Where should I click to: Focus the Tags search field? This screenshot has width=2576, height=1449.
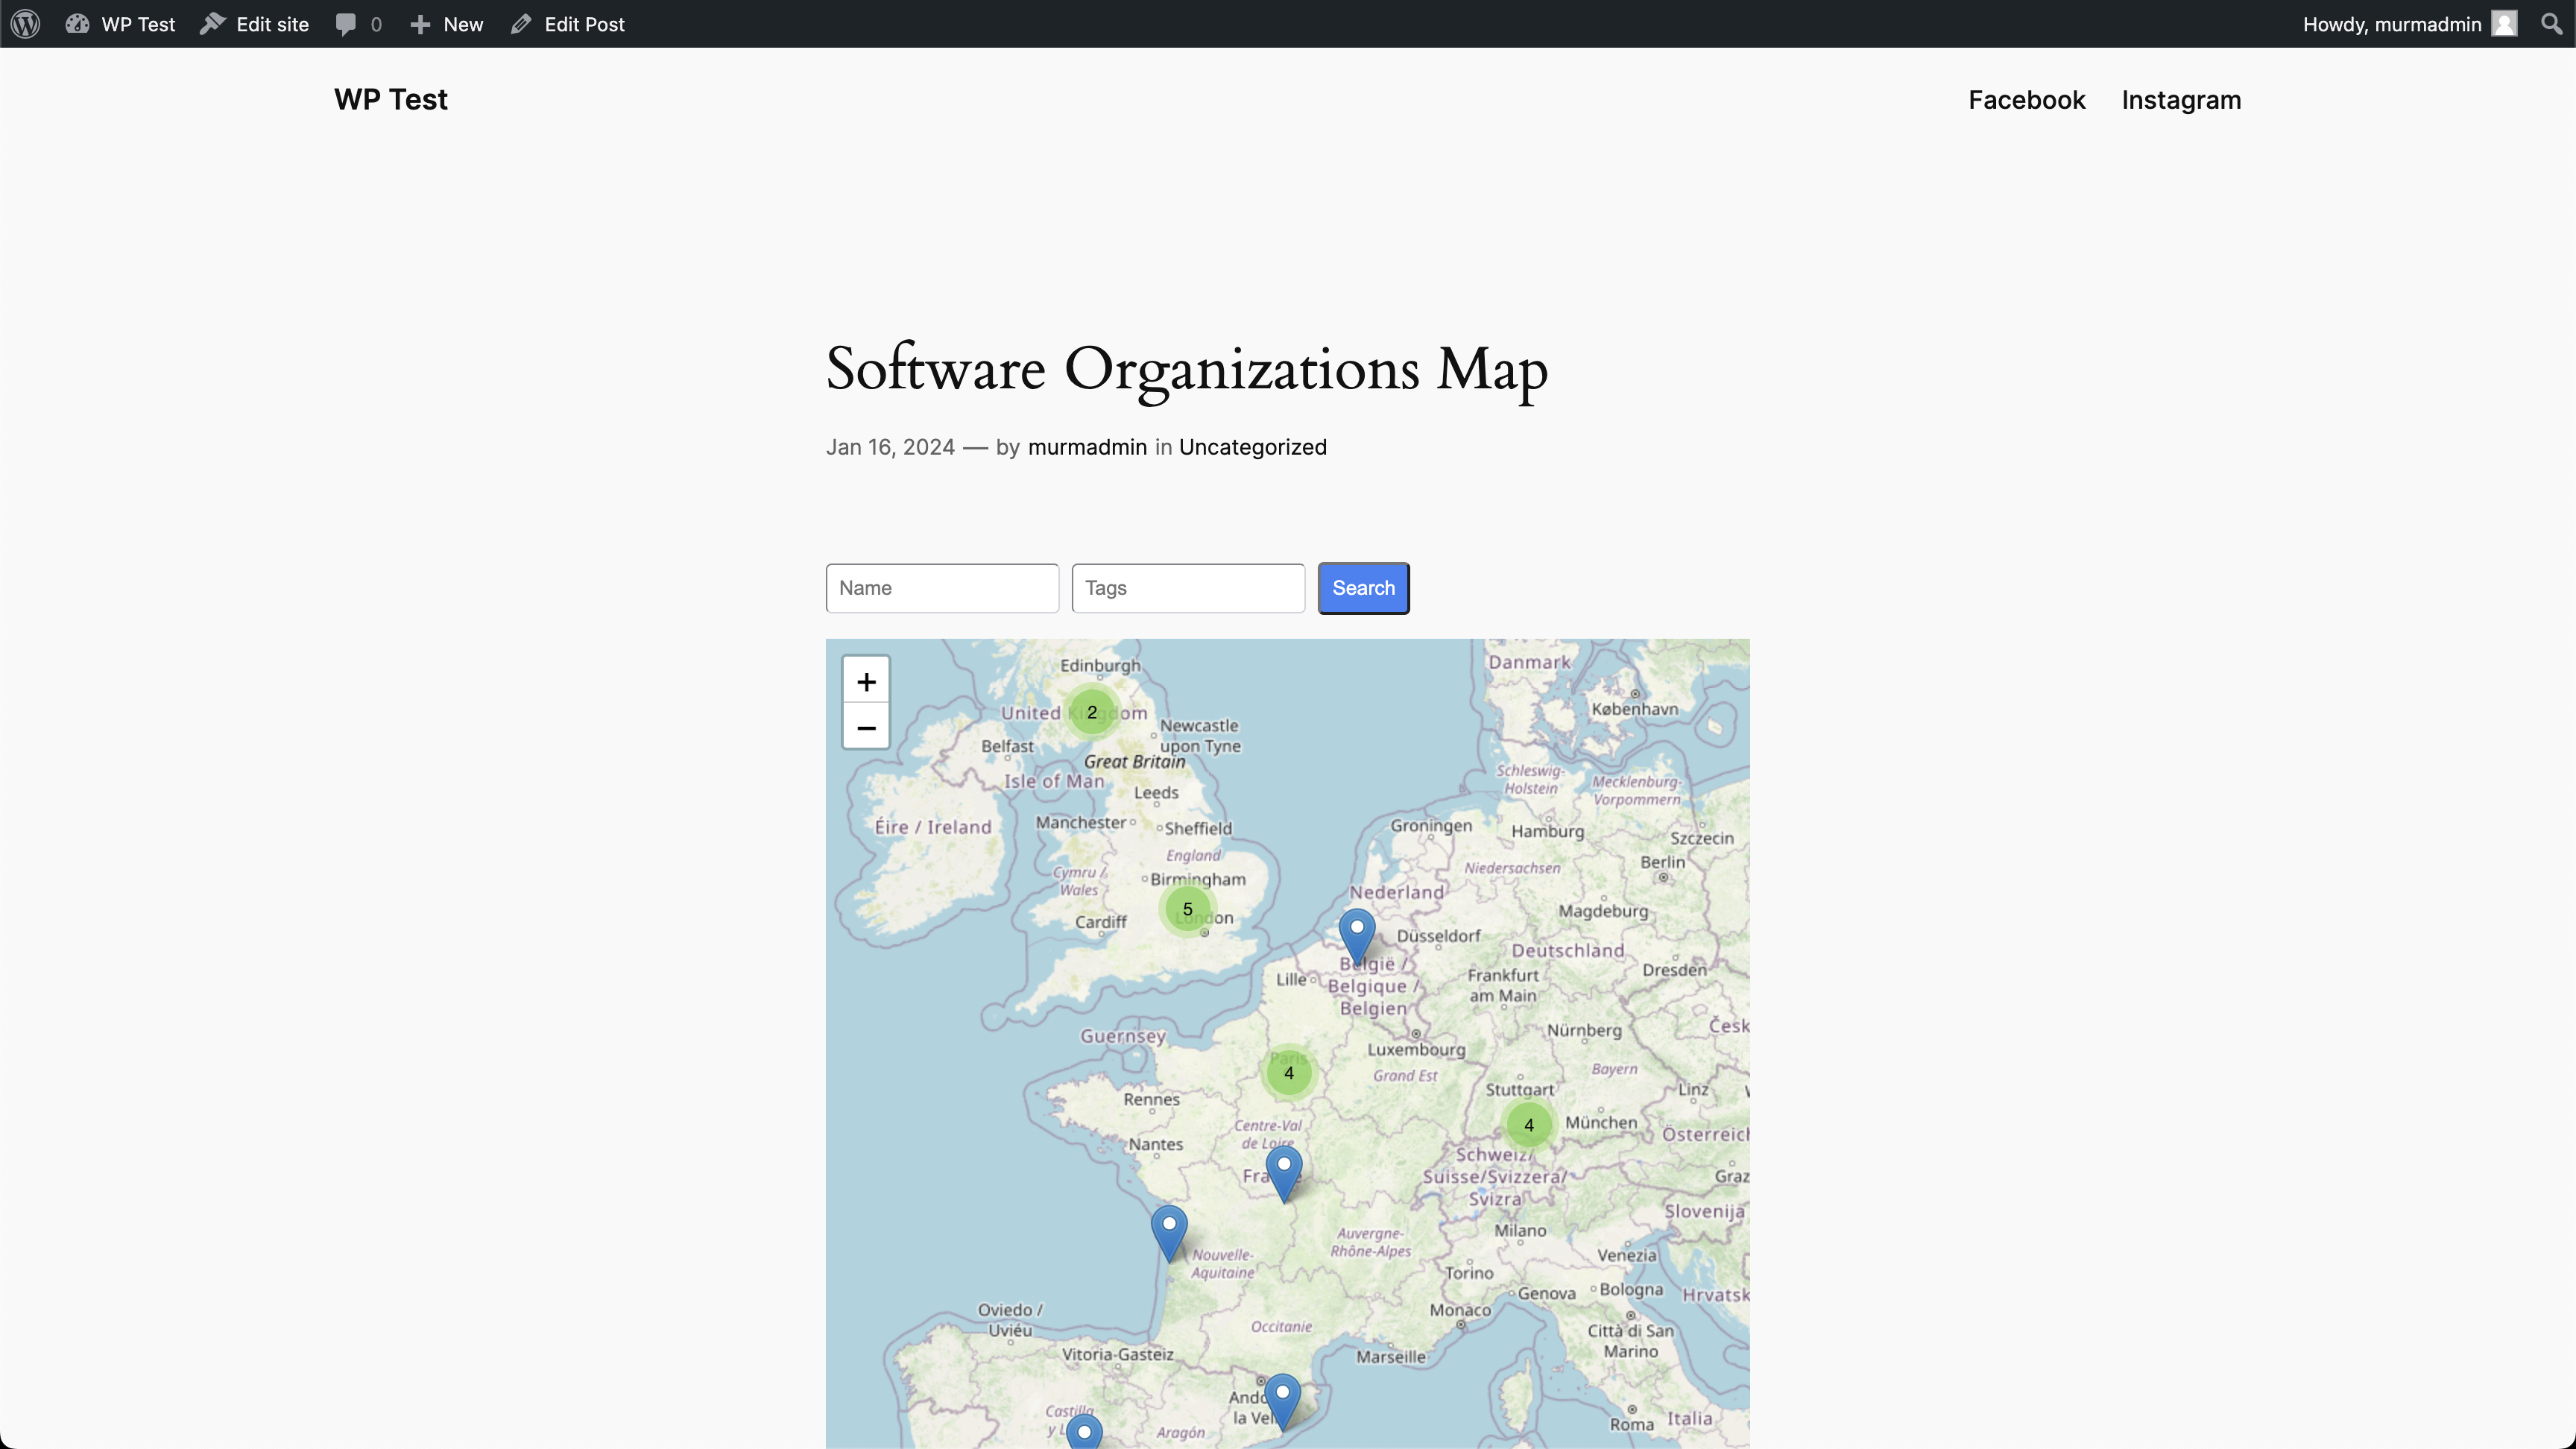coord(1188,588)
